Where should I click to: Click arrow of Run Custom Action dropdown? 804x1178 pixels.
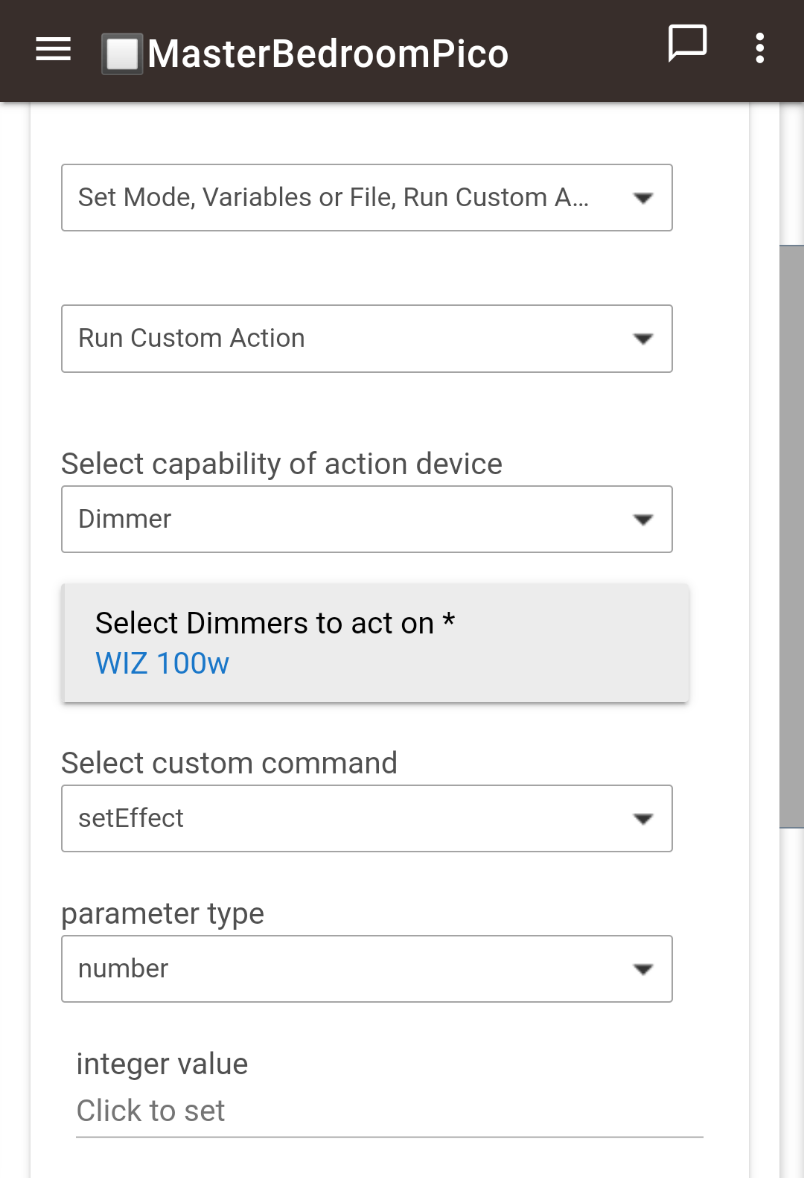coord(643,339)
